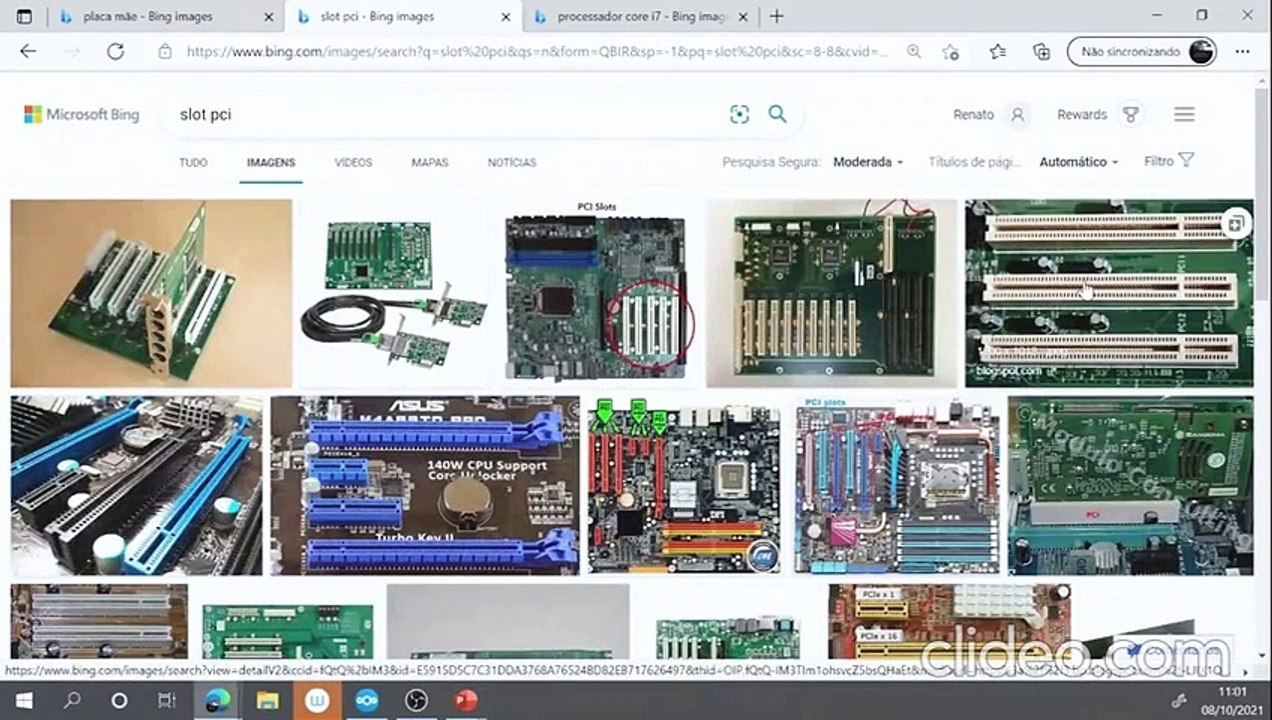Click the Microsoft Bing logo
Screen dimensions: 1272x720
coord(82,115)
